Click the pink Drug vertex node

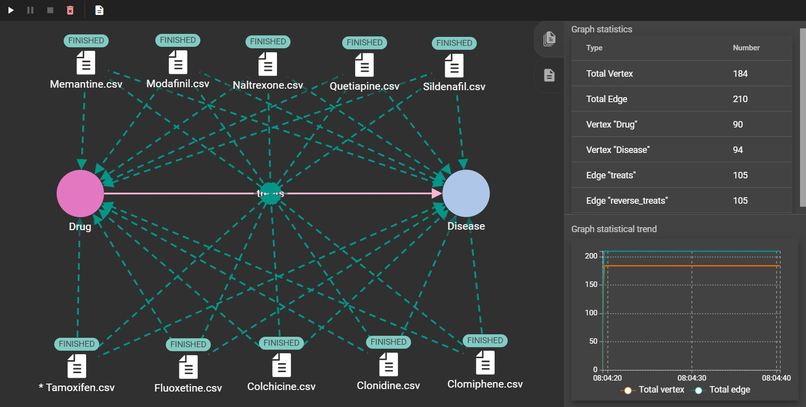point(80,194)
